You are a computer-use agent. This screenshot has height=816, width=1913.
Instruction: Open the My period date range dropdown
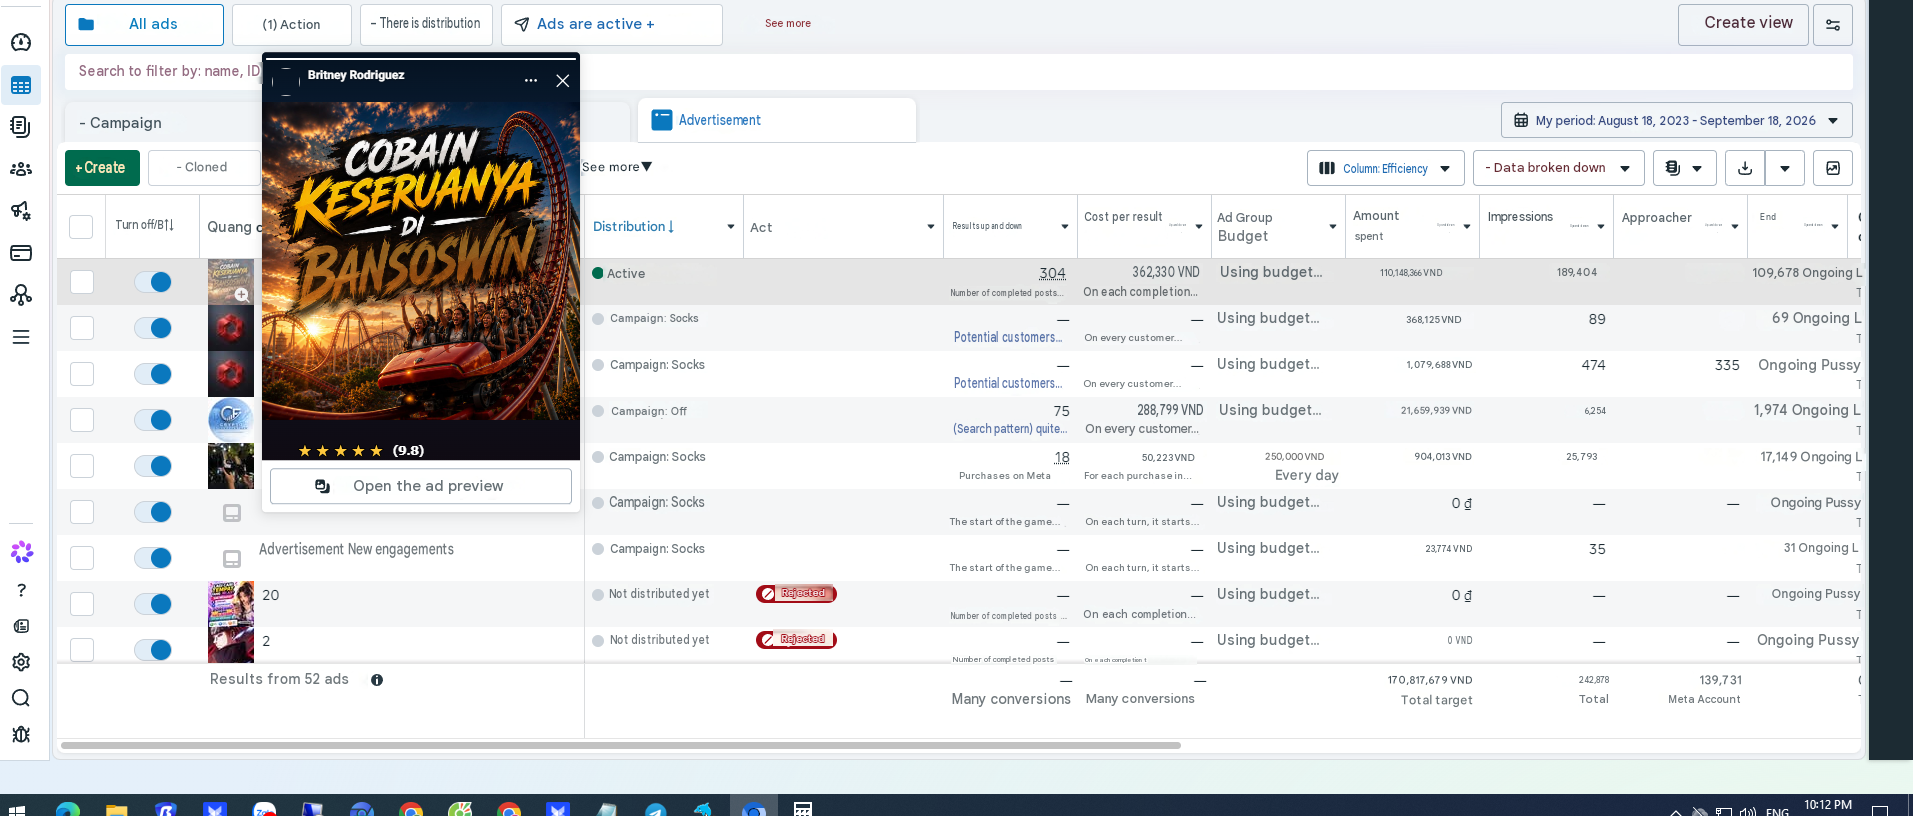[1677, 120]
